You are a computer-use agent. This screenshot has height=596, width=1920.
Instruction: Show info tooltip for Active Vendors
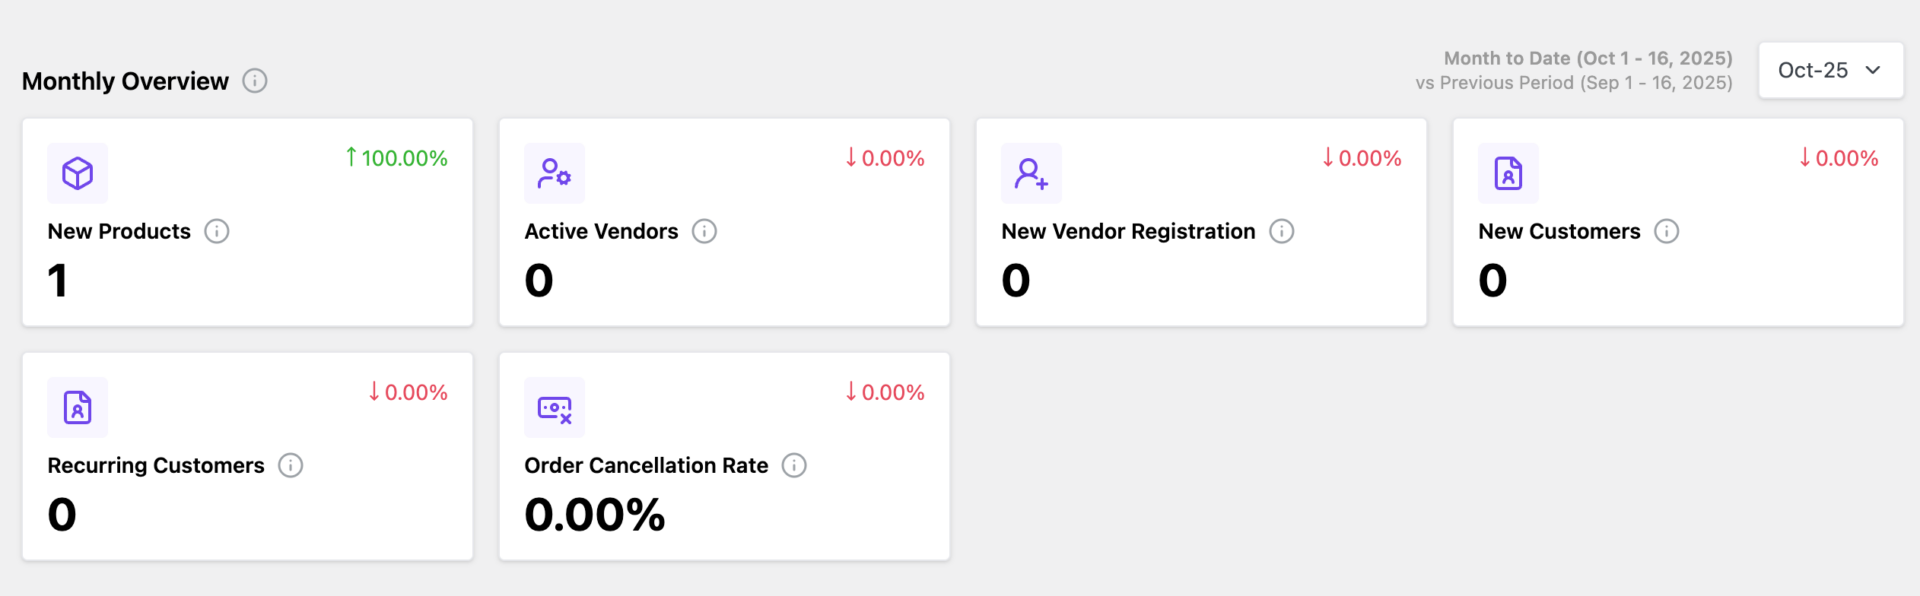[705, 231]
